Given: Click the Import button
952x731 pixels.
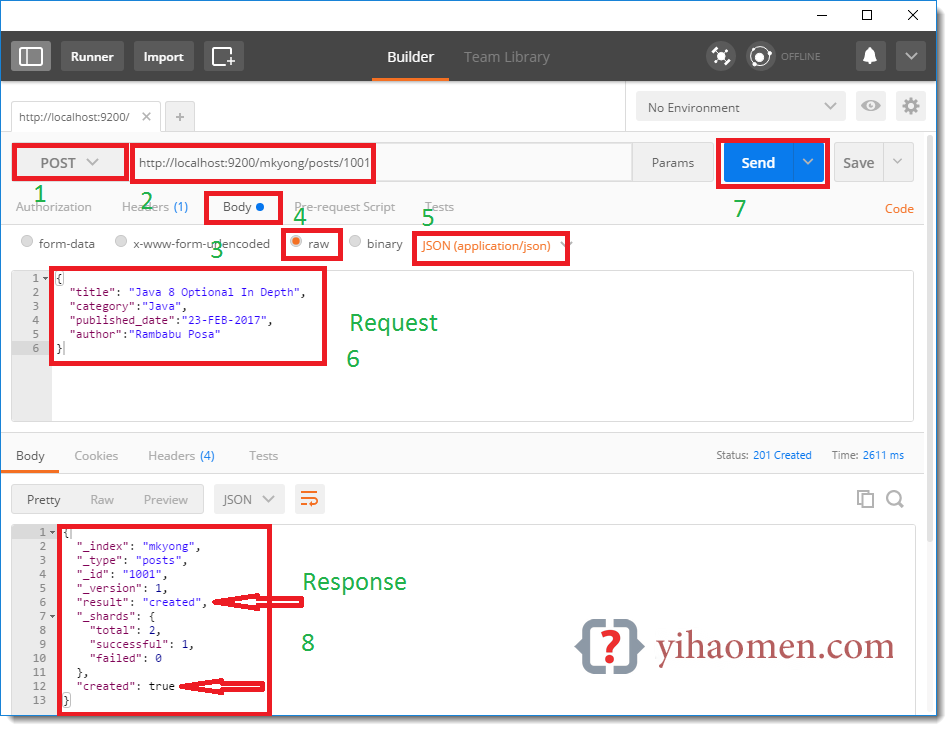Looking at the screenshot, I should [163, 56].
